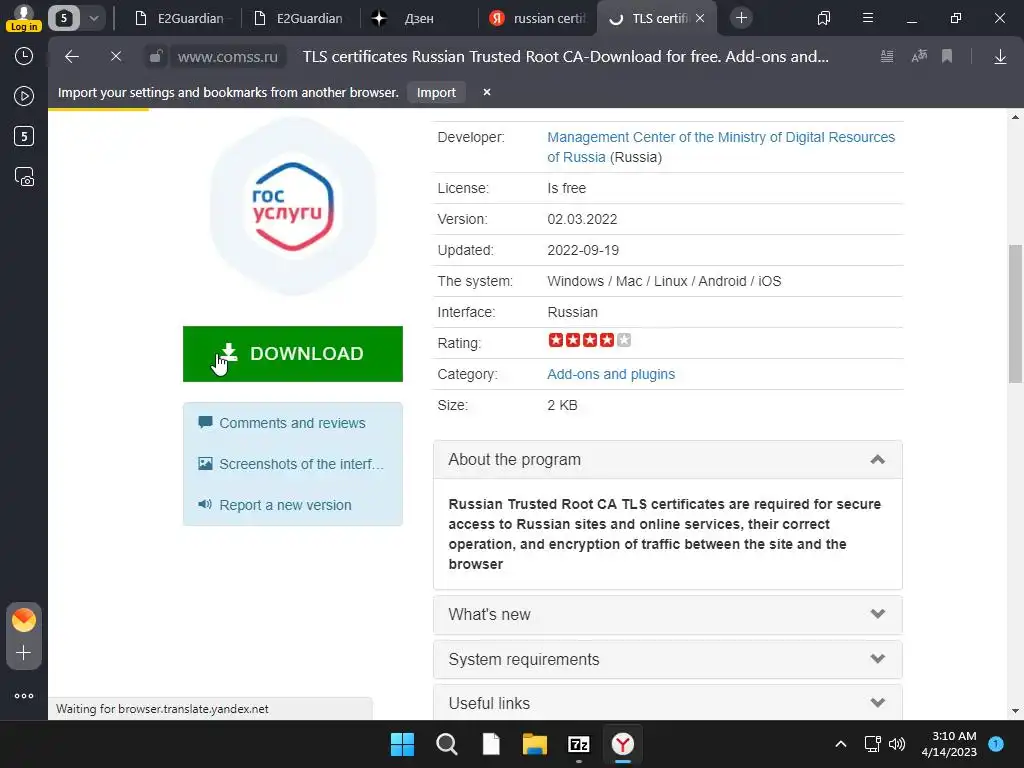This screenshot has width=1024, height=768.
Task: Expand the What's new section
Action: tap(667, 615)
